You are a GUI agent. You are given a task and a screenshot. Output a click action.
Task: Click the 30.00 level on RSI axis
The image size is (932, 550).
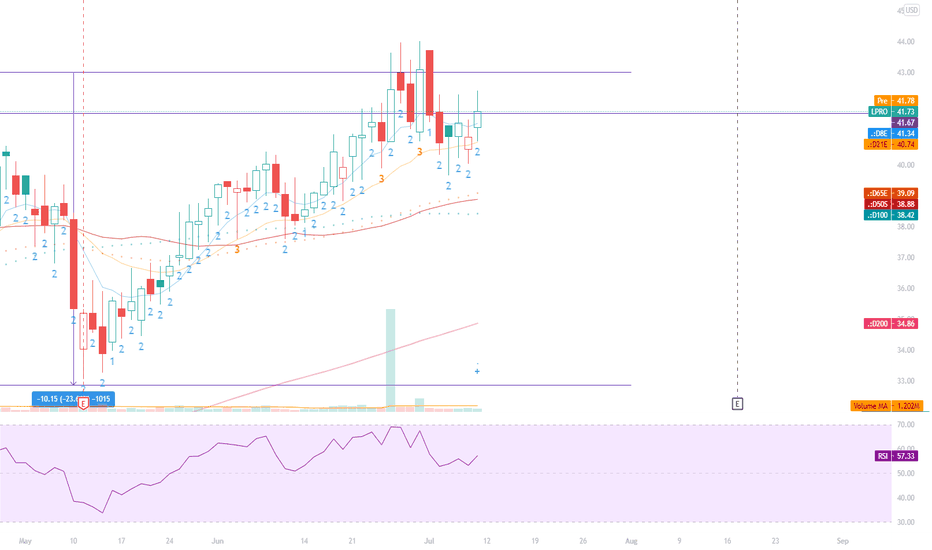(906, 522)
